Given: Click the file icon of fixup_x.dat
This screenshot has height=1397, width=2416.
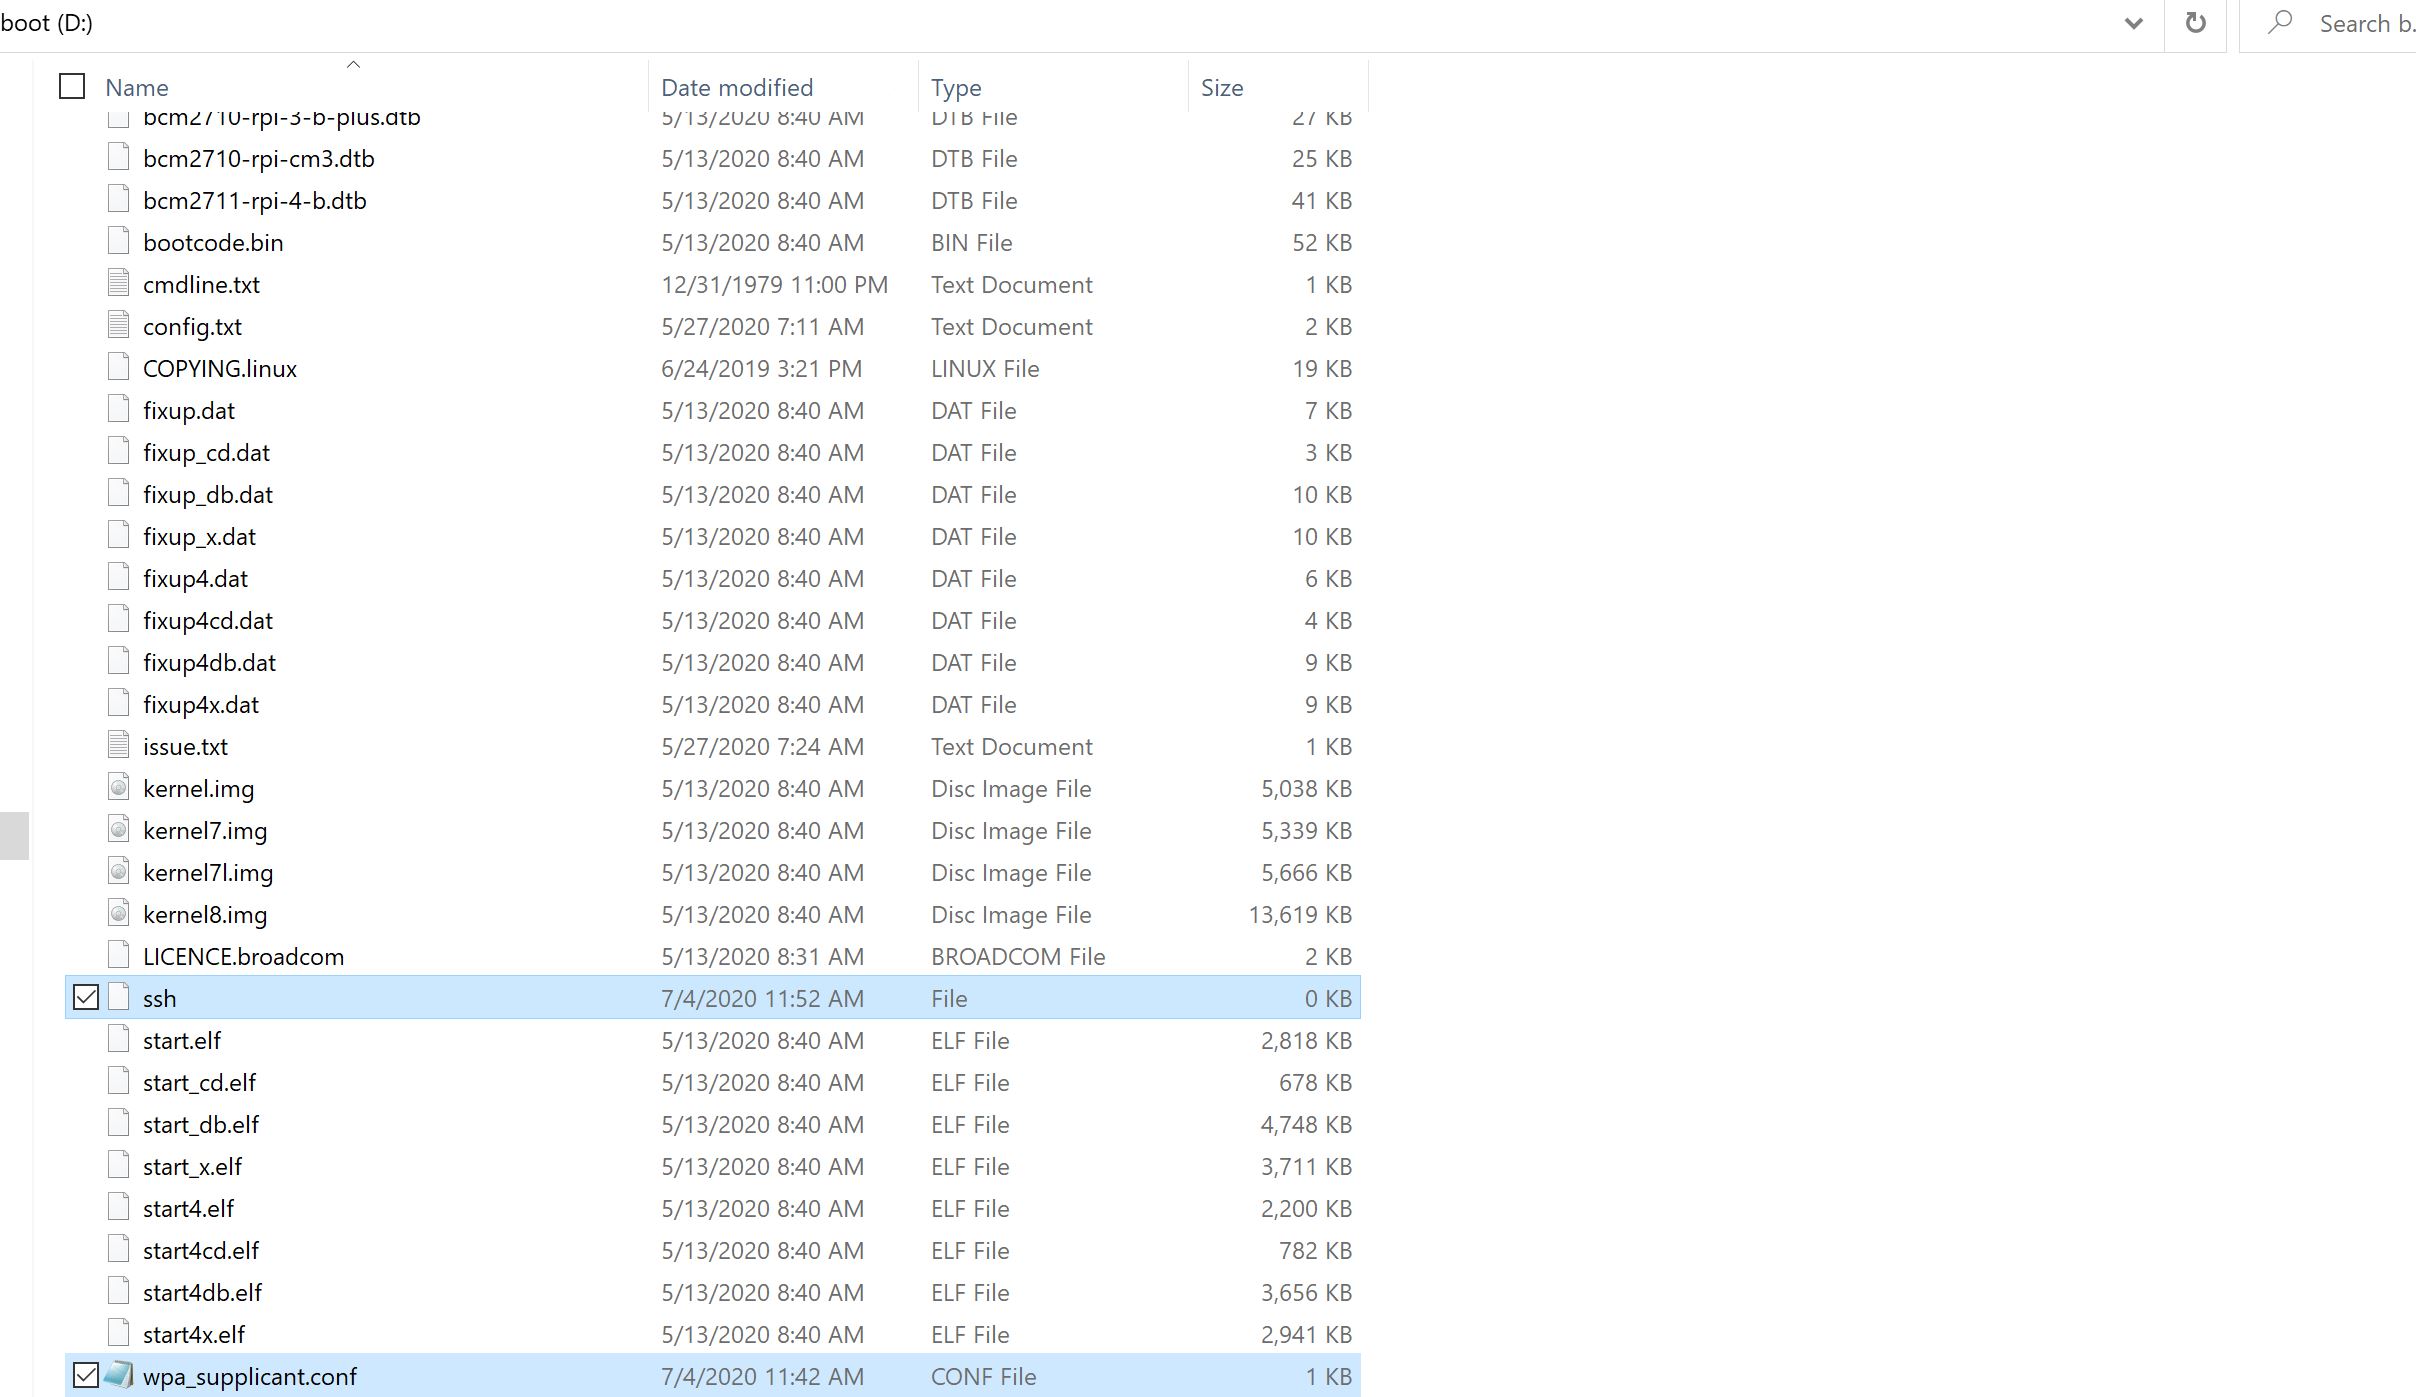Looking at the screenshot, I should (x=118, y=535).
